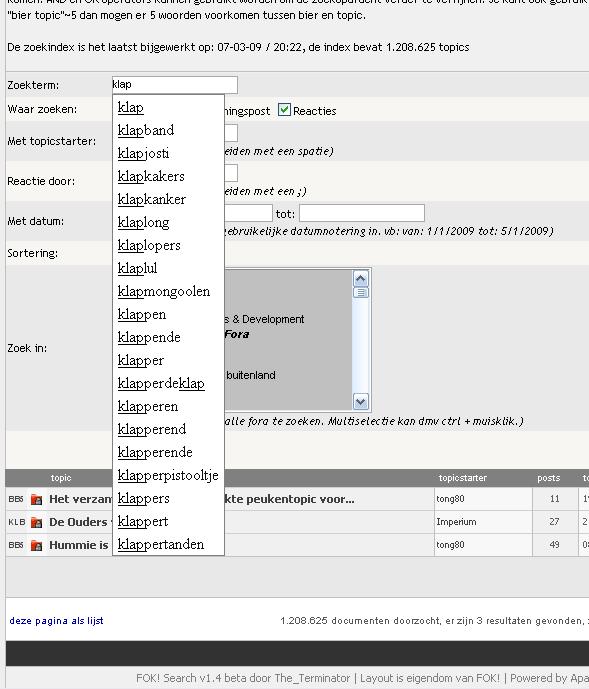Image resolution: width=589 pixels, height=689 pixels.
Task: Click 'topic' column header
Action: tap(61, 478)
